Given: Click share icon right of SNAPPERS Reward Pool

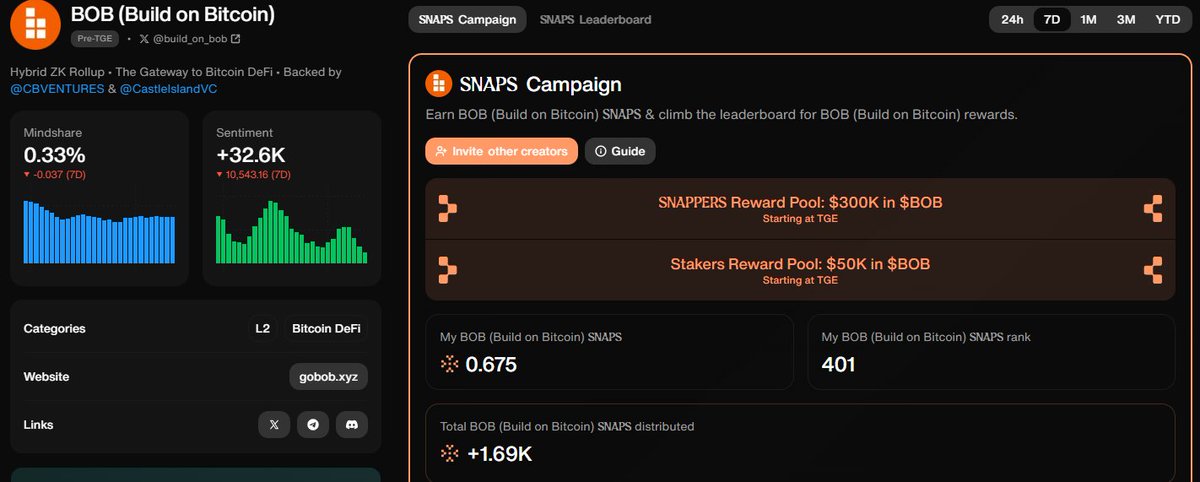Looking at the screenshot, I should [1153, 208].
